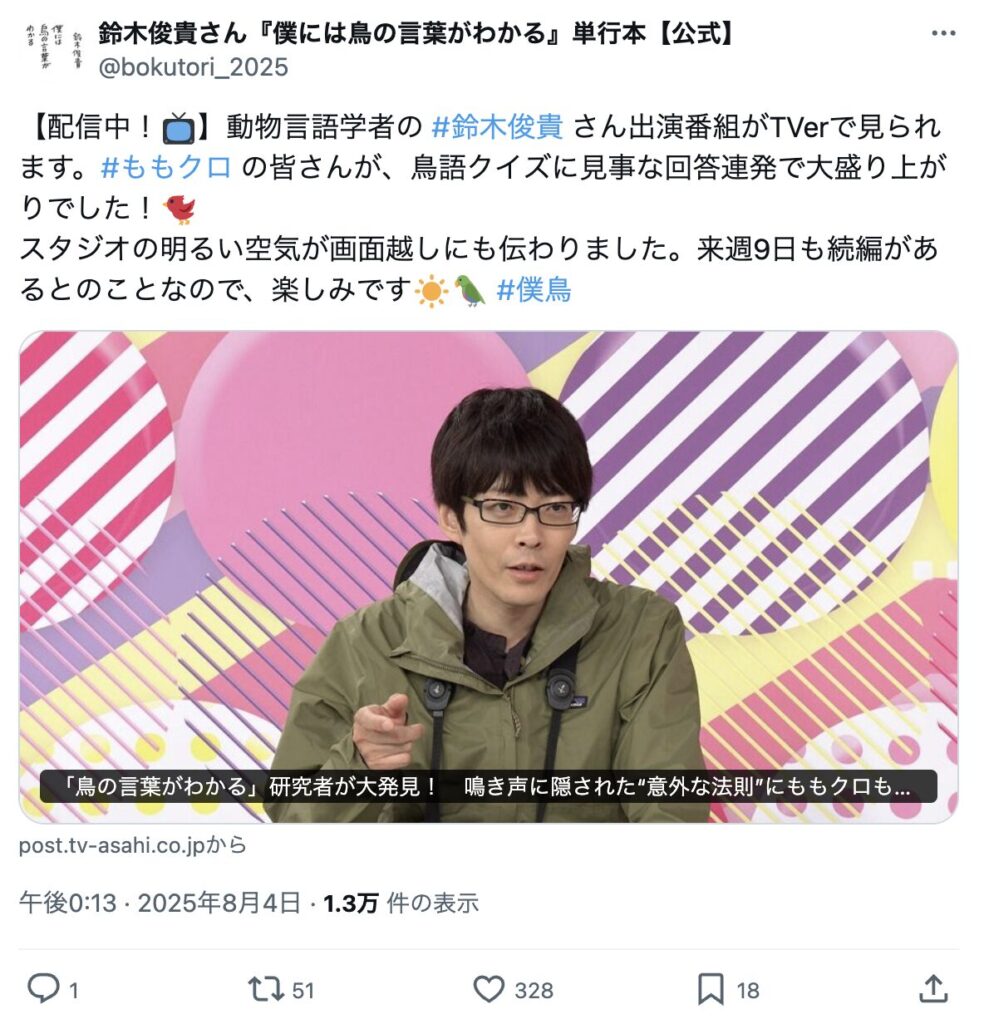This screenshot has height=1024, width=984.
Task: Open the account profile avatar image
Action: point(54,47)
